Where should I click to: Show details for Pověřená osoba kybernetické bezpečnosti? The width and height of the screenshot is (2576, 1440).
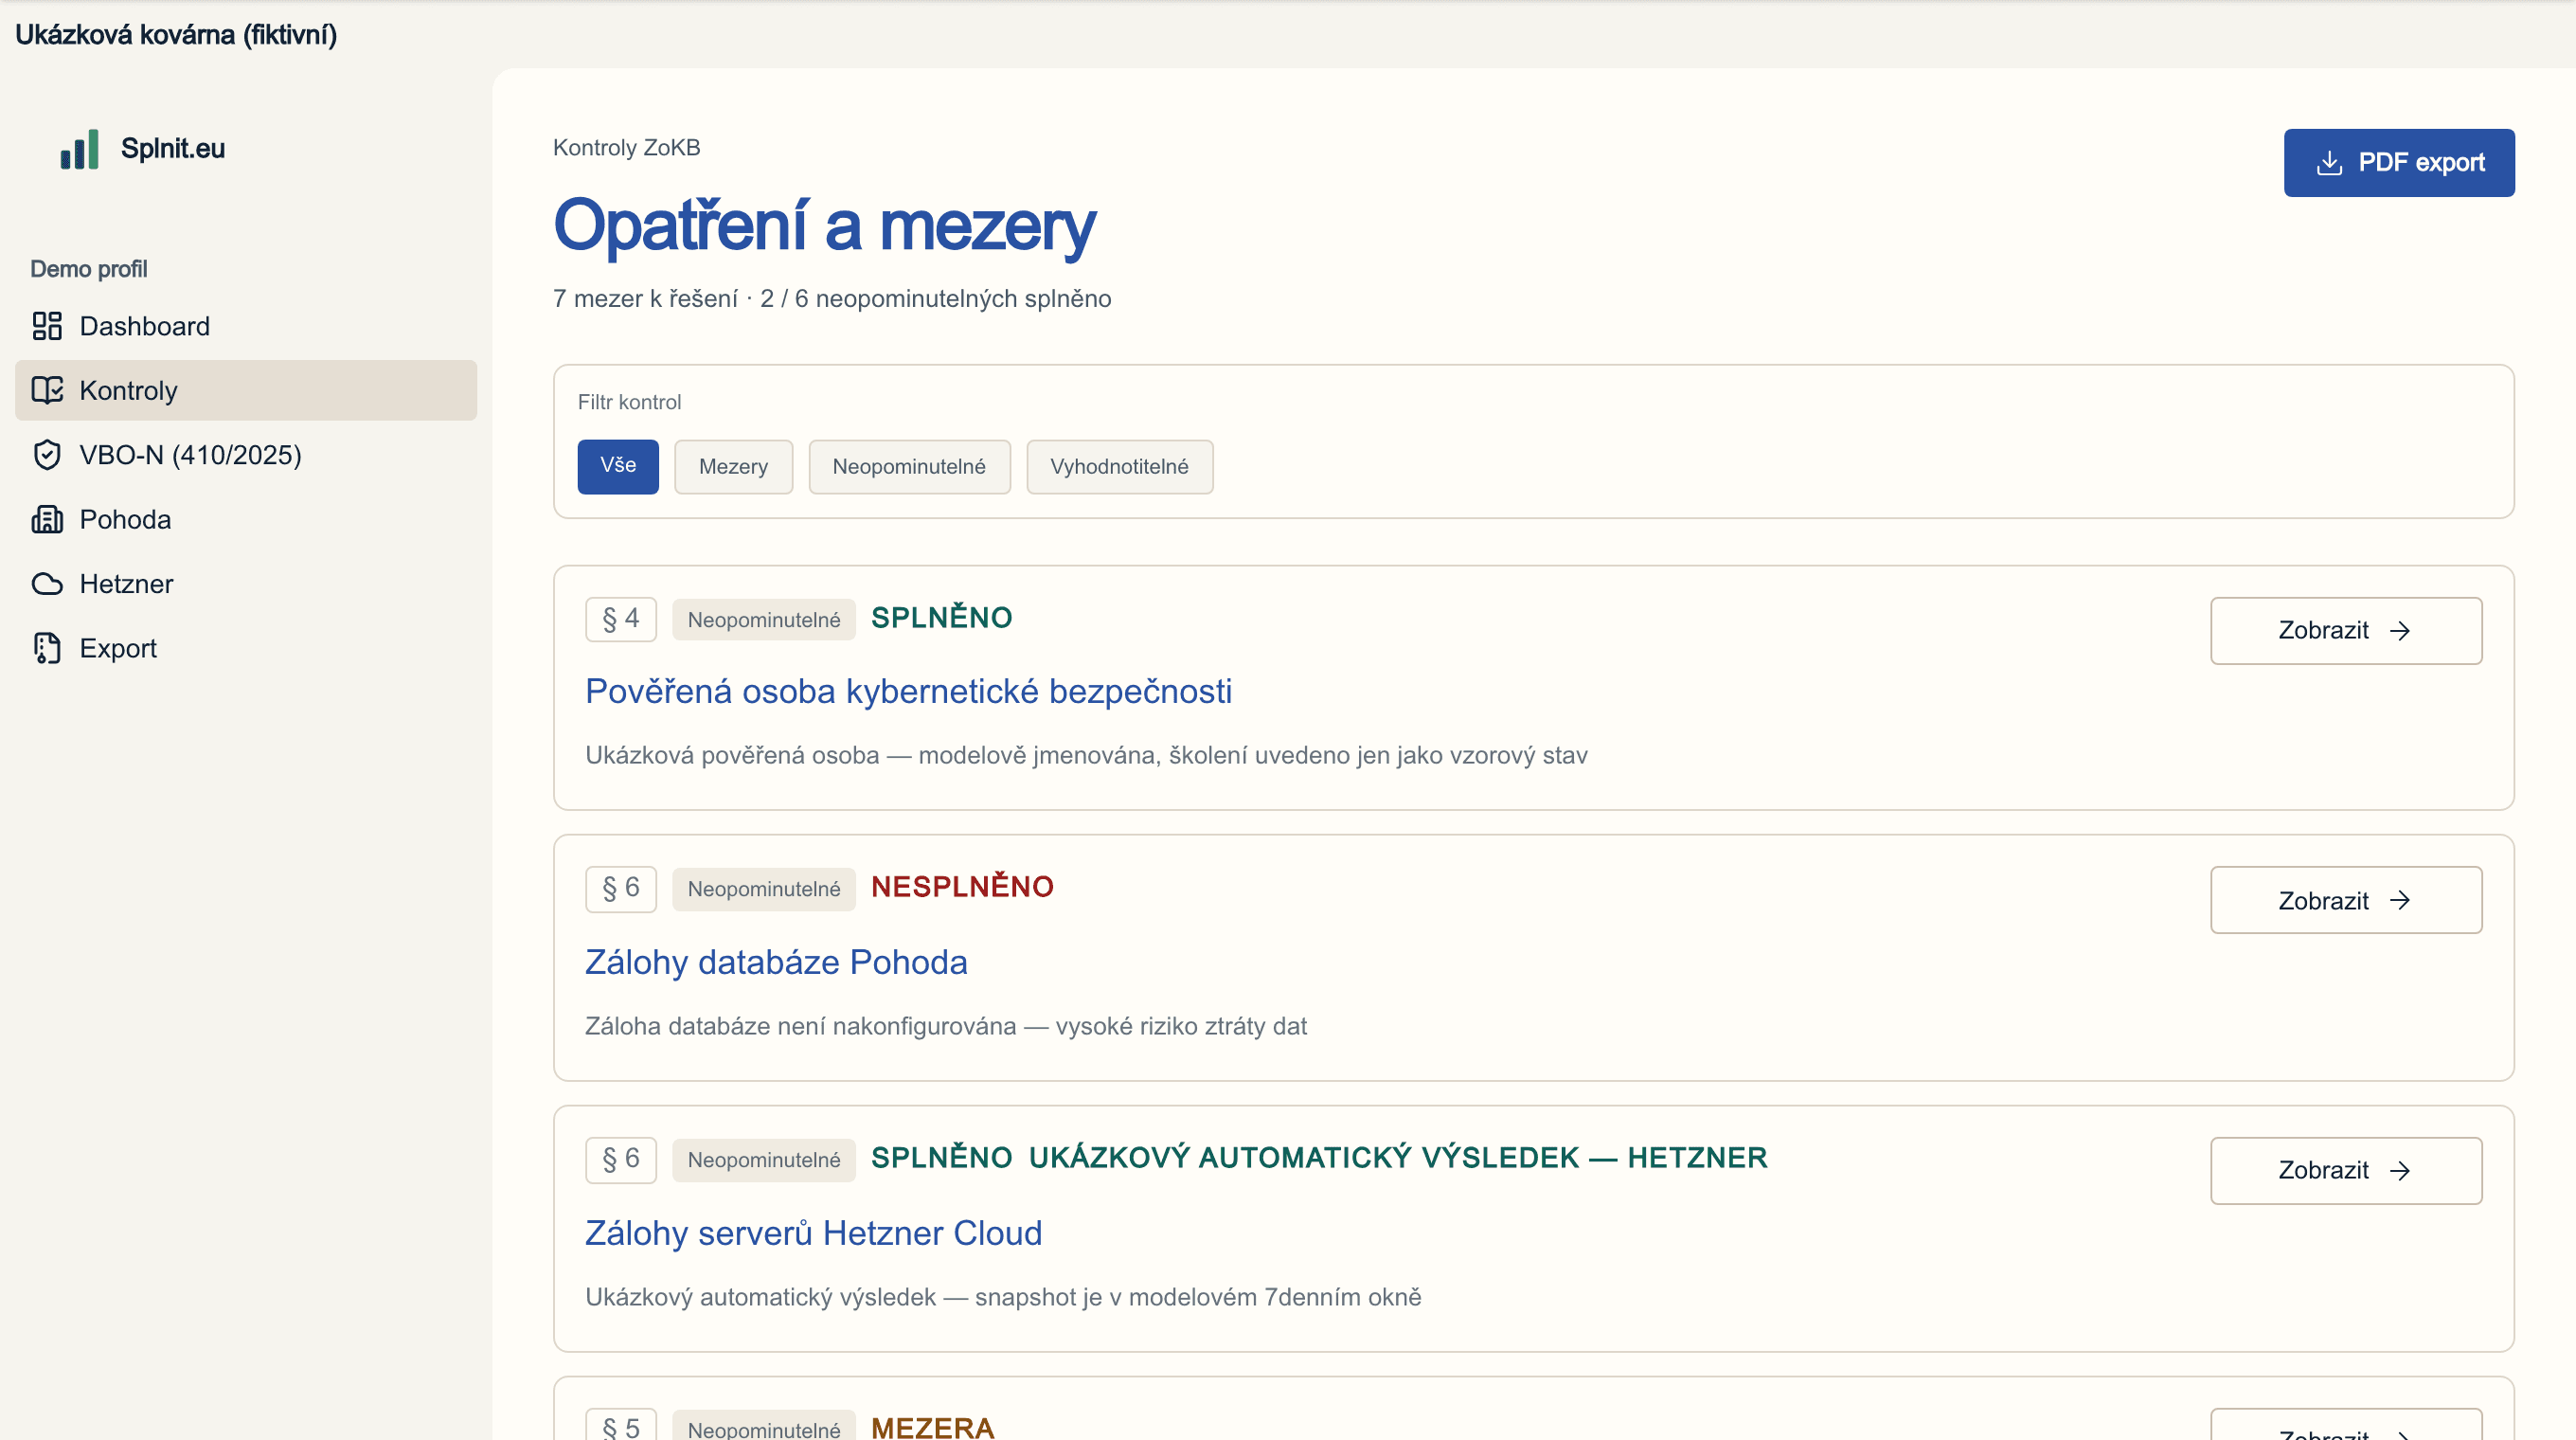(2346, 631)
